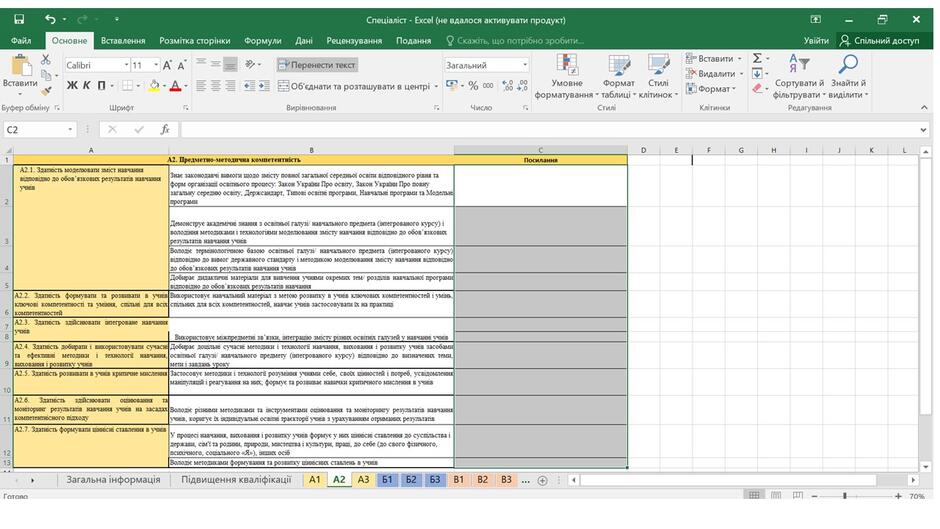
Task: Toggle Перенести текст wrap text
Action: (317, 65)
